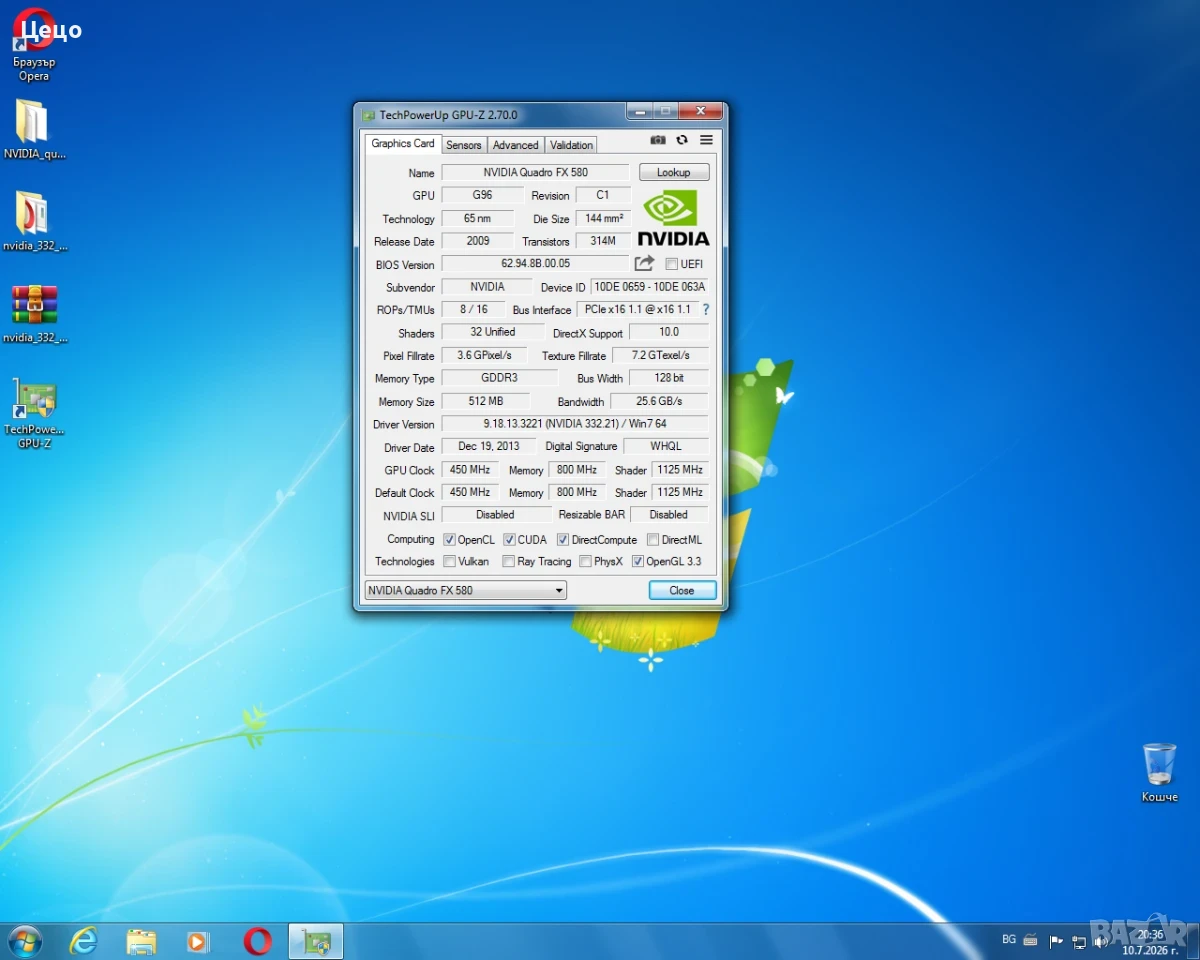Click the volume tray icon
Viewport: 1200px width, 960px height.
click(x=1100, y=941)
